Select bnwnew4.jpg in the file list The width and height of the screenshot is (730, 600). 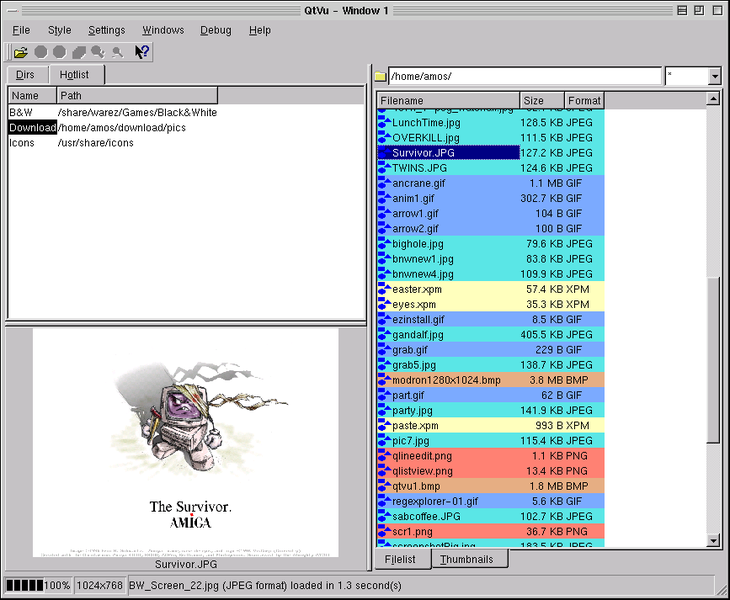[x=491, y=274]
